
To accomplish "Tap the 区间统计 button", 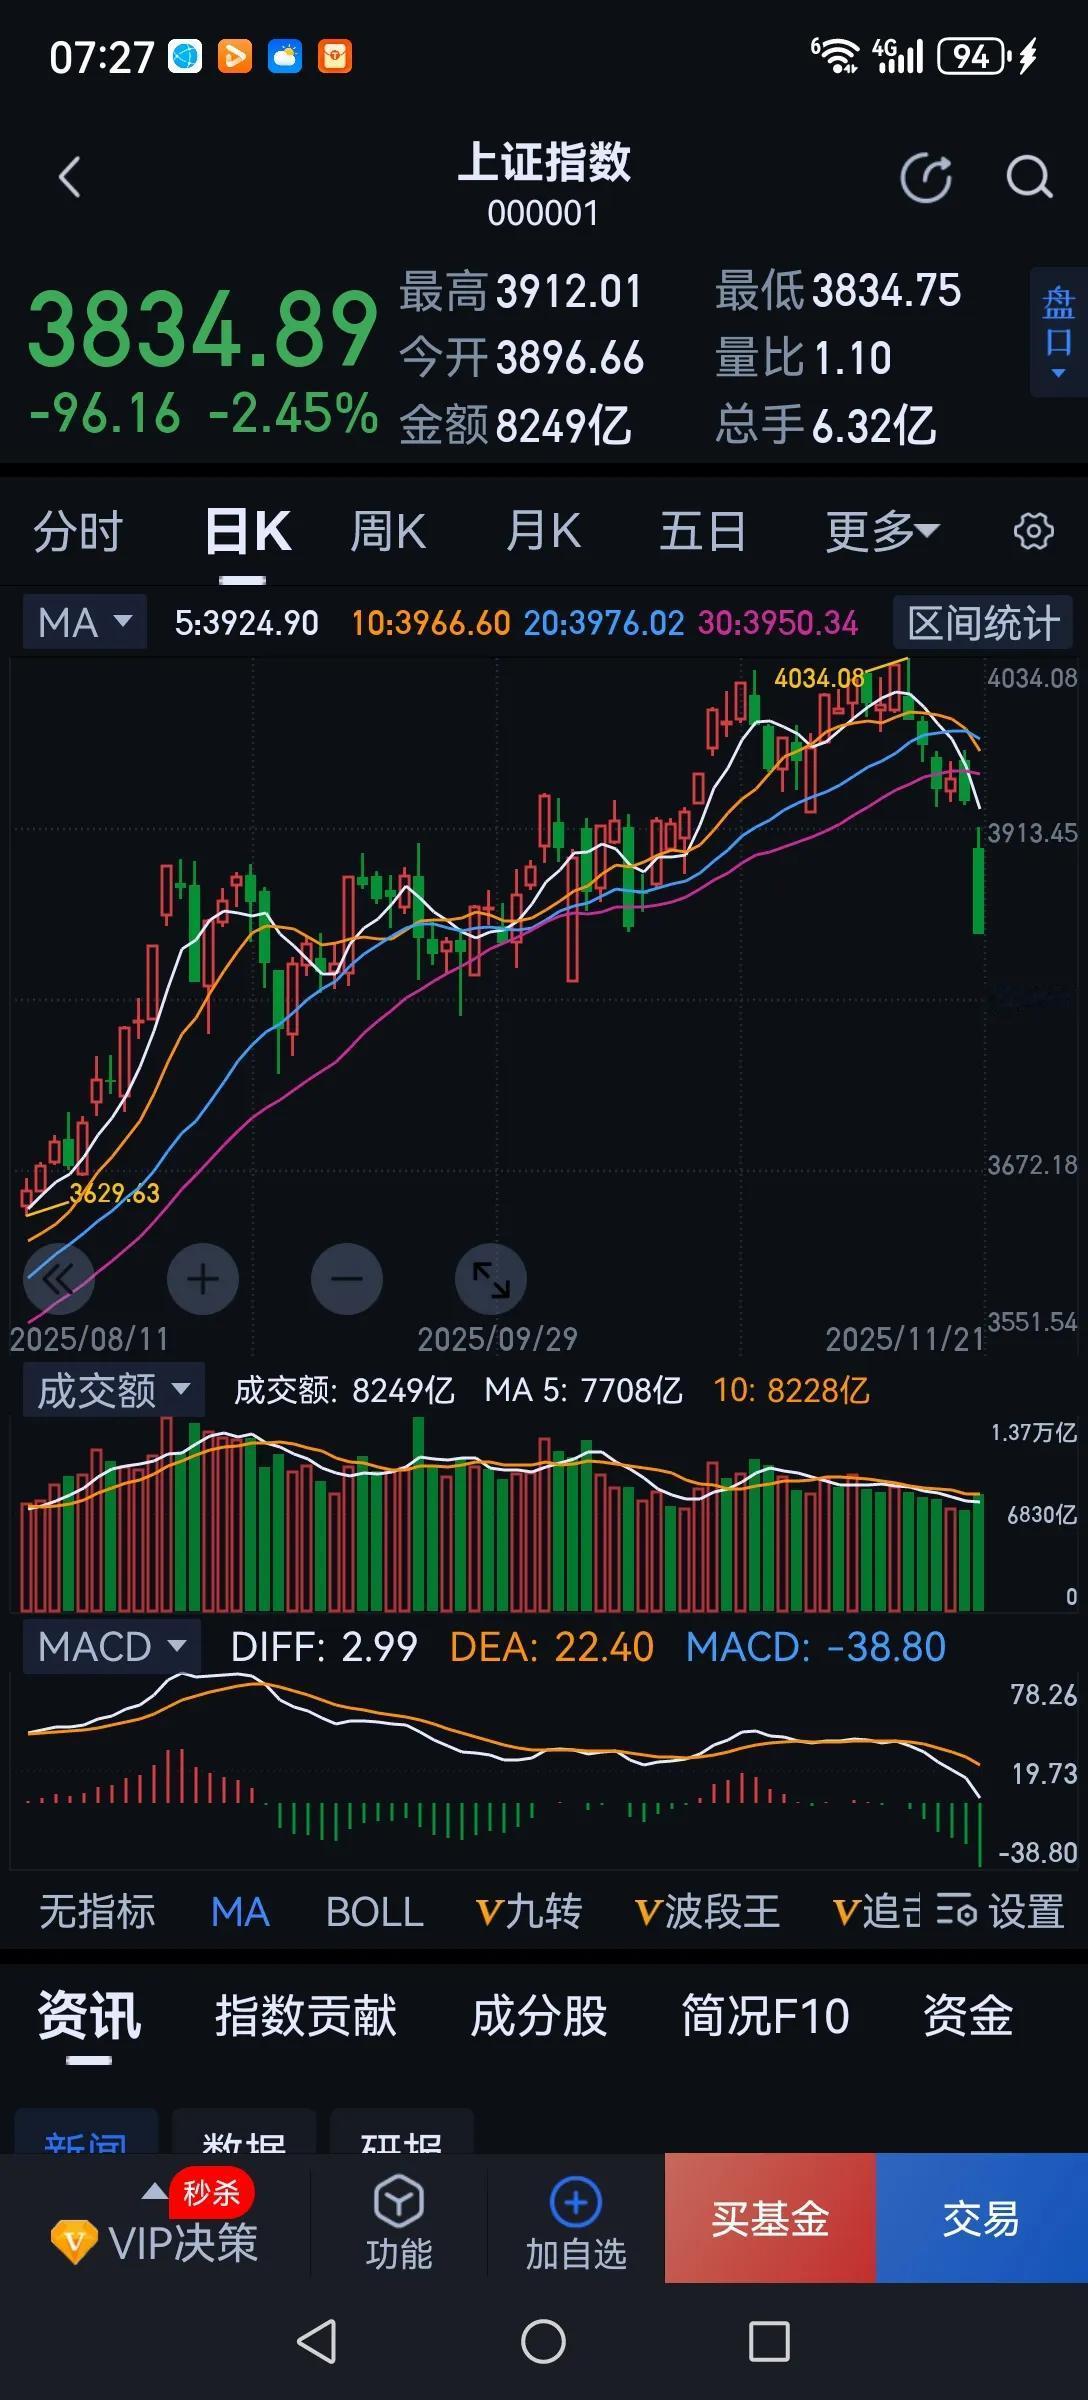I will 983,623.
